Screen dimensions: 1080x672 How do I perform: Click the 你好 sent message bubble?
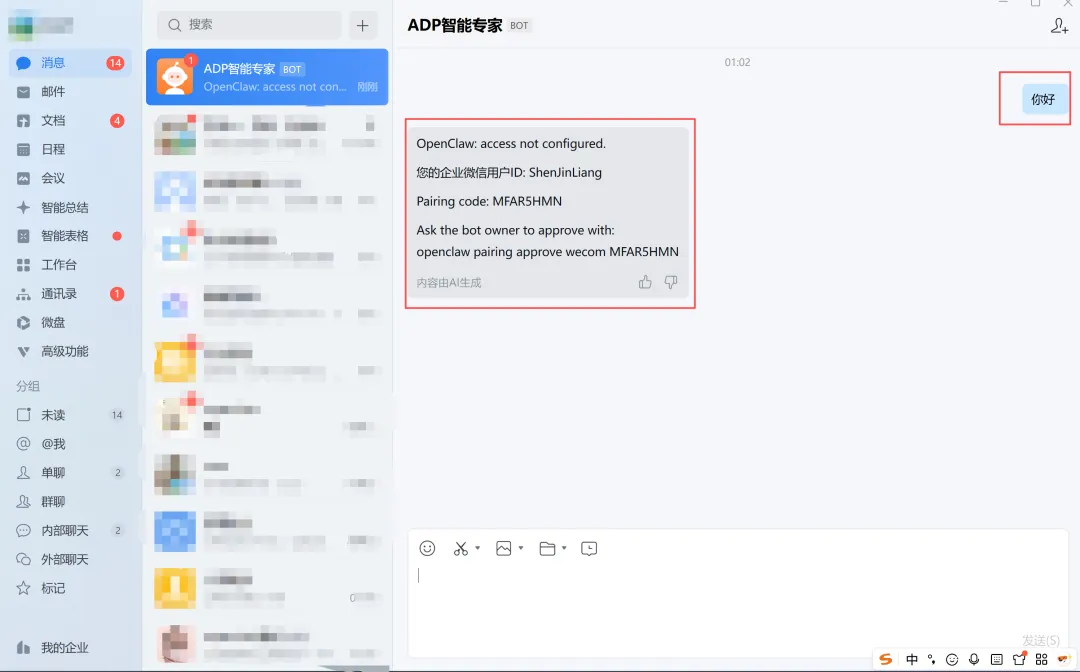[x=1043, y=99]
